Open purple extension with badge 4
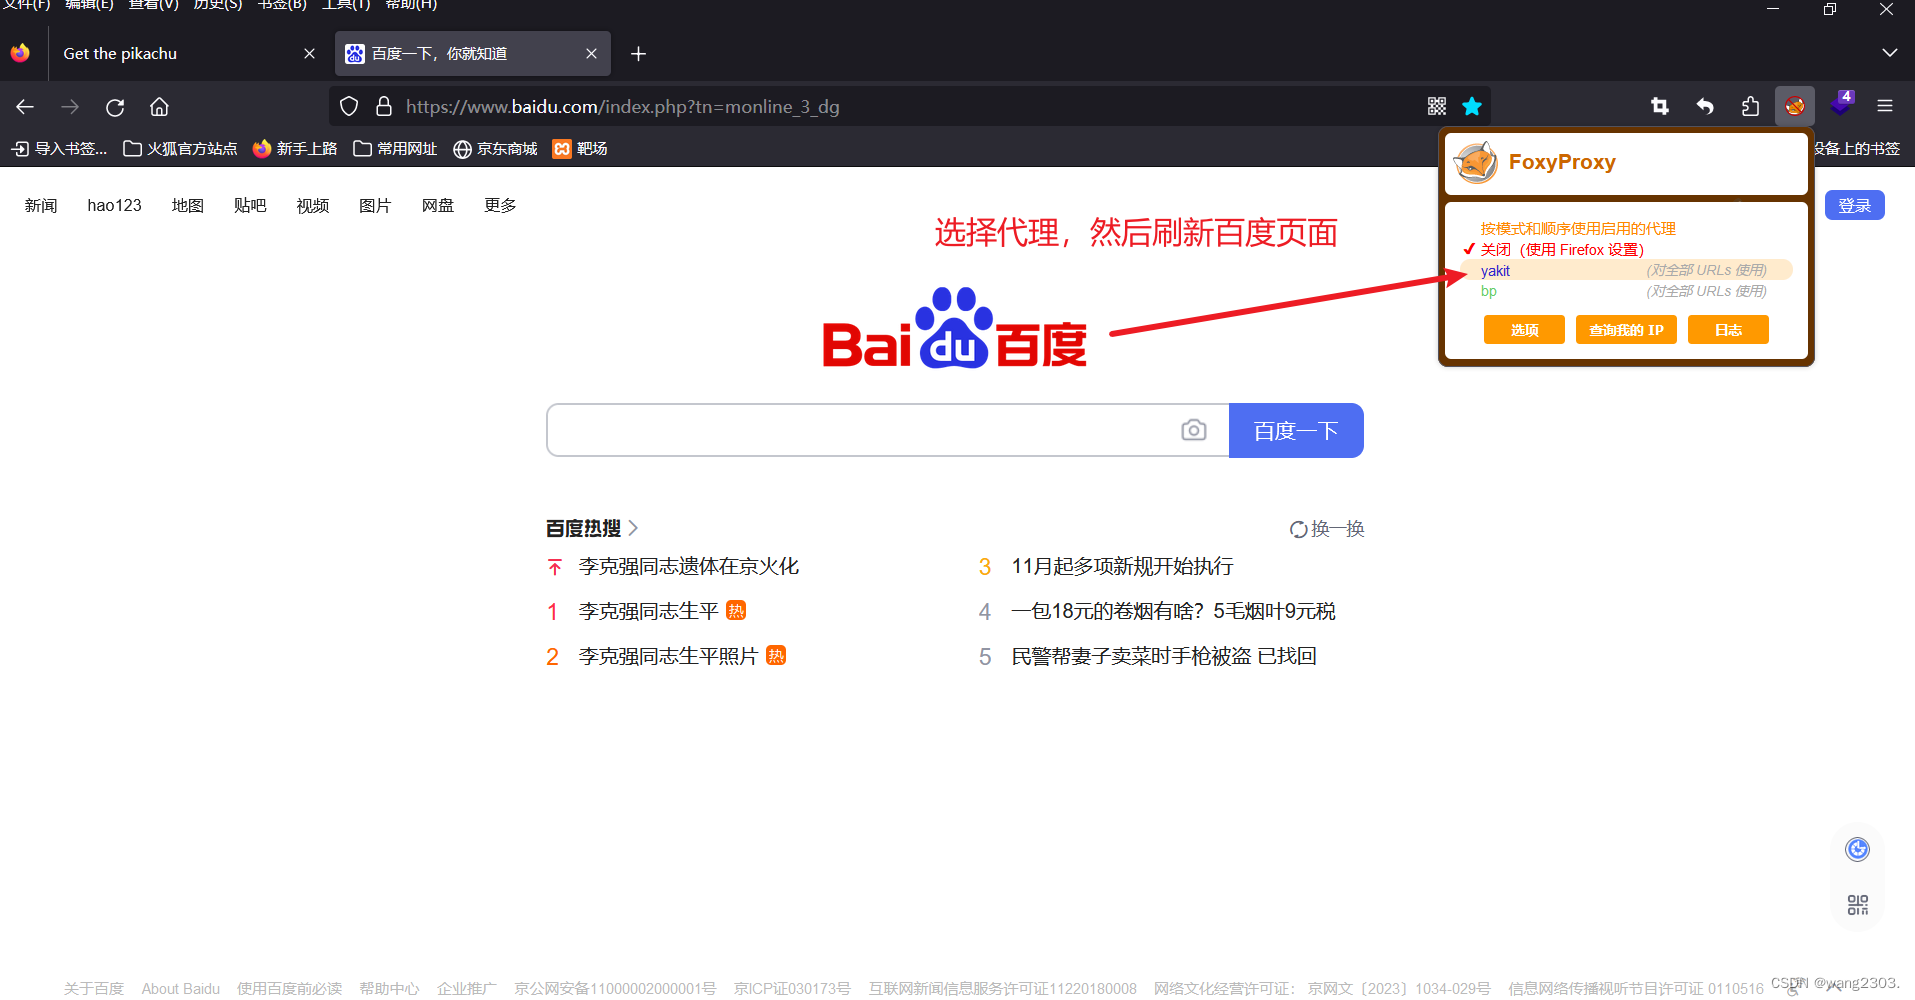The height and width of the screenshot is (1000, 1915). coord(1841,104)
